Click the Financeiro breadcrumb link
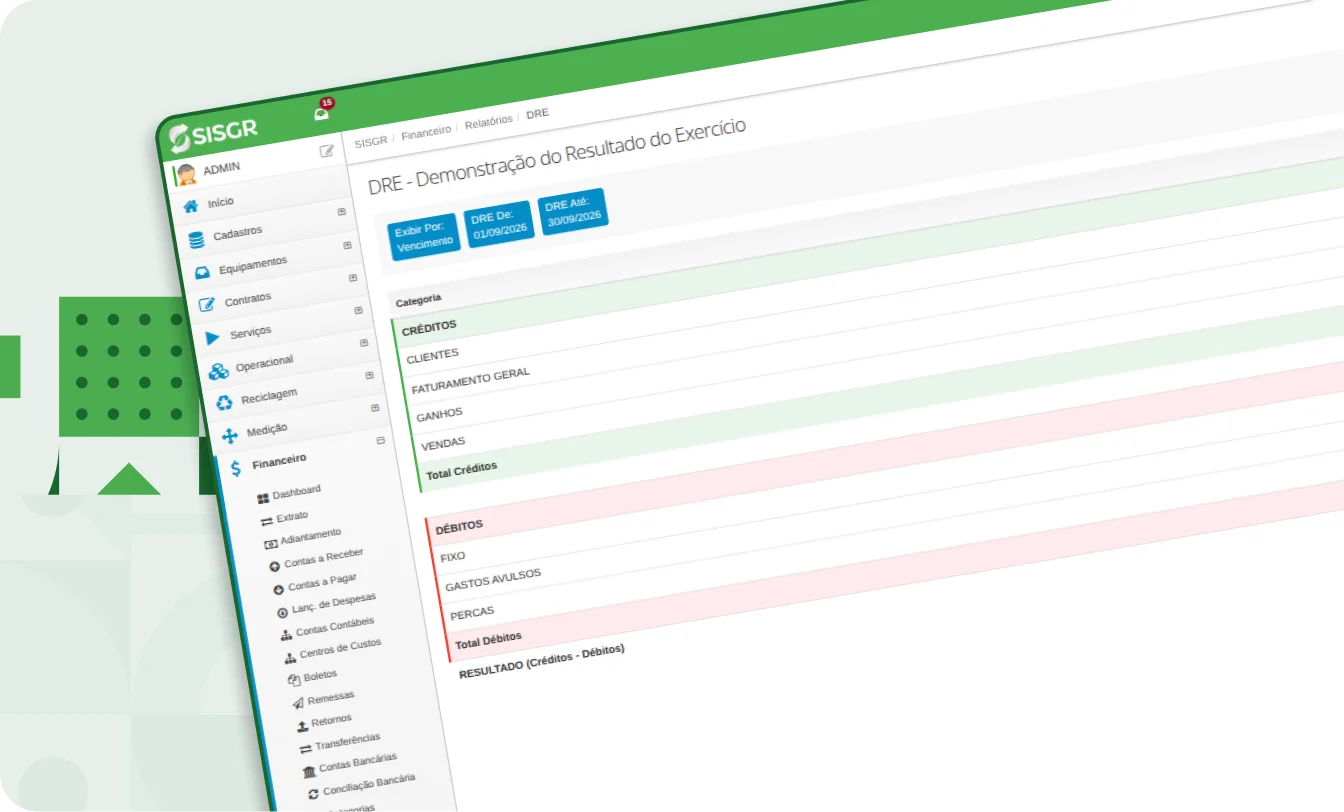Viewport: 1344px width, 812px height. (426, 132)
